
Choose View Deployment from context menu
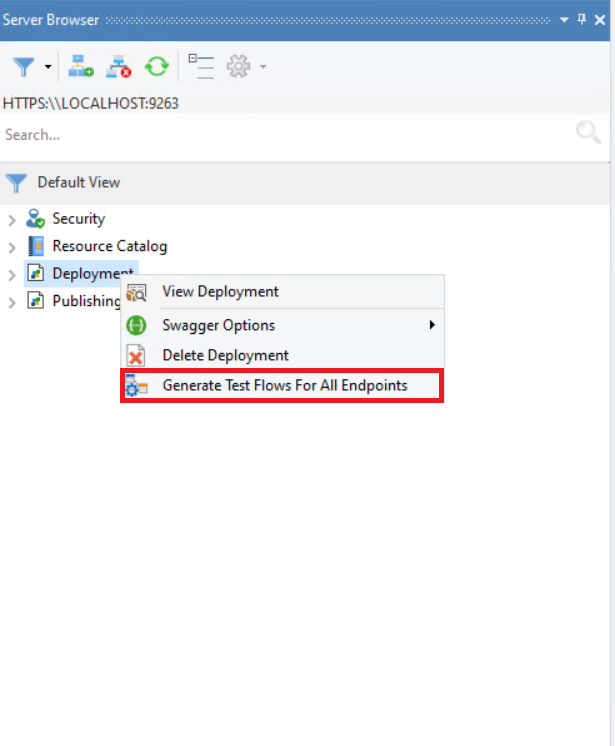220,292
